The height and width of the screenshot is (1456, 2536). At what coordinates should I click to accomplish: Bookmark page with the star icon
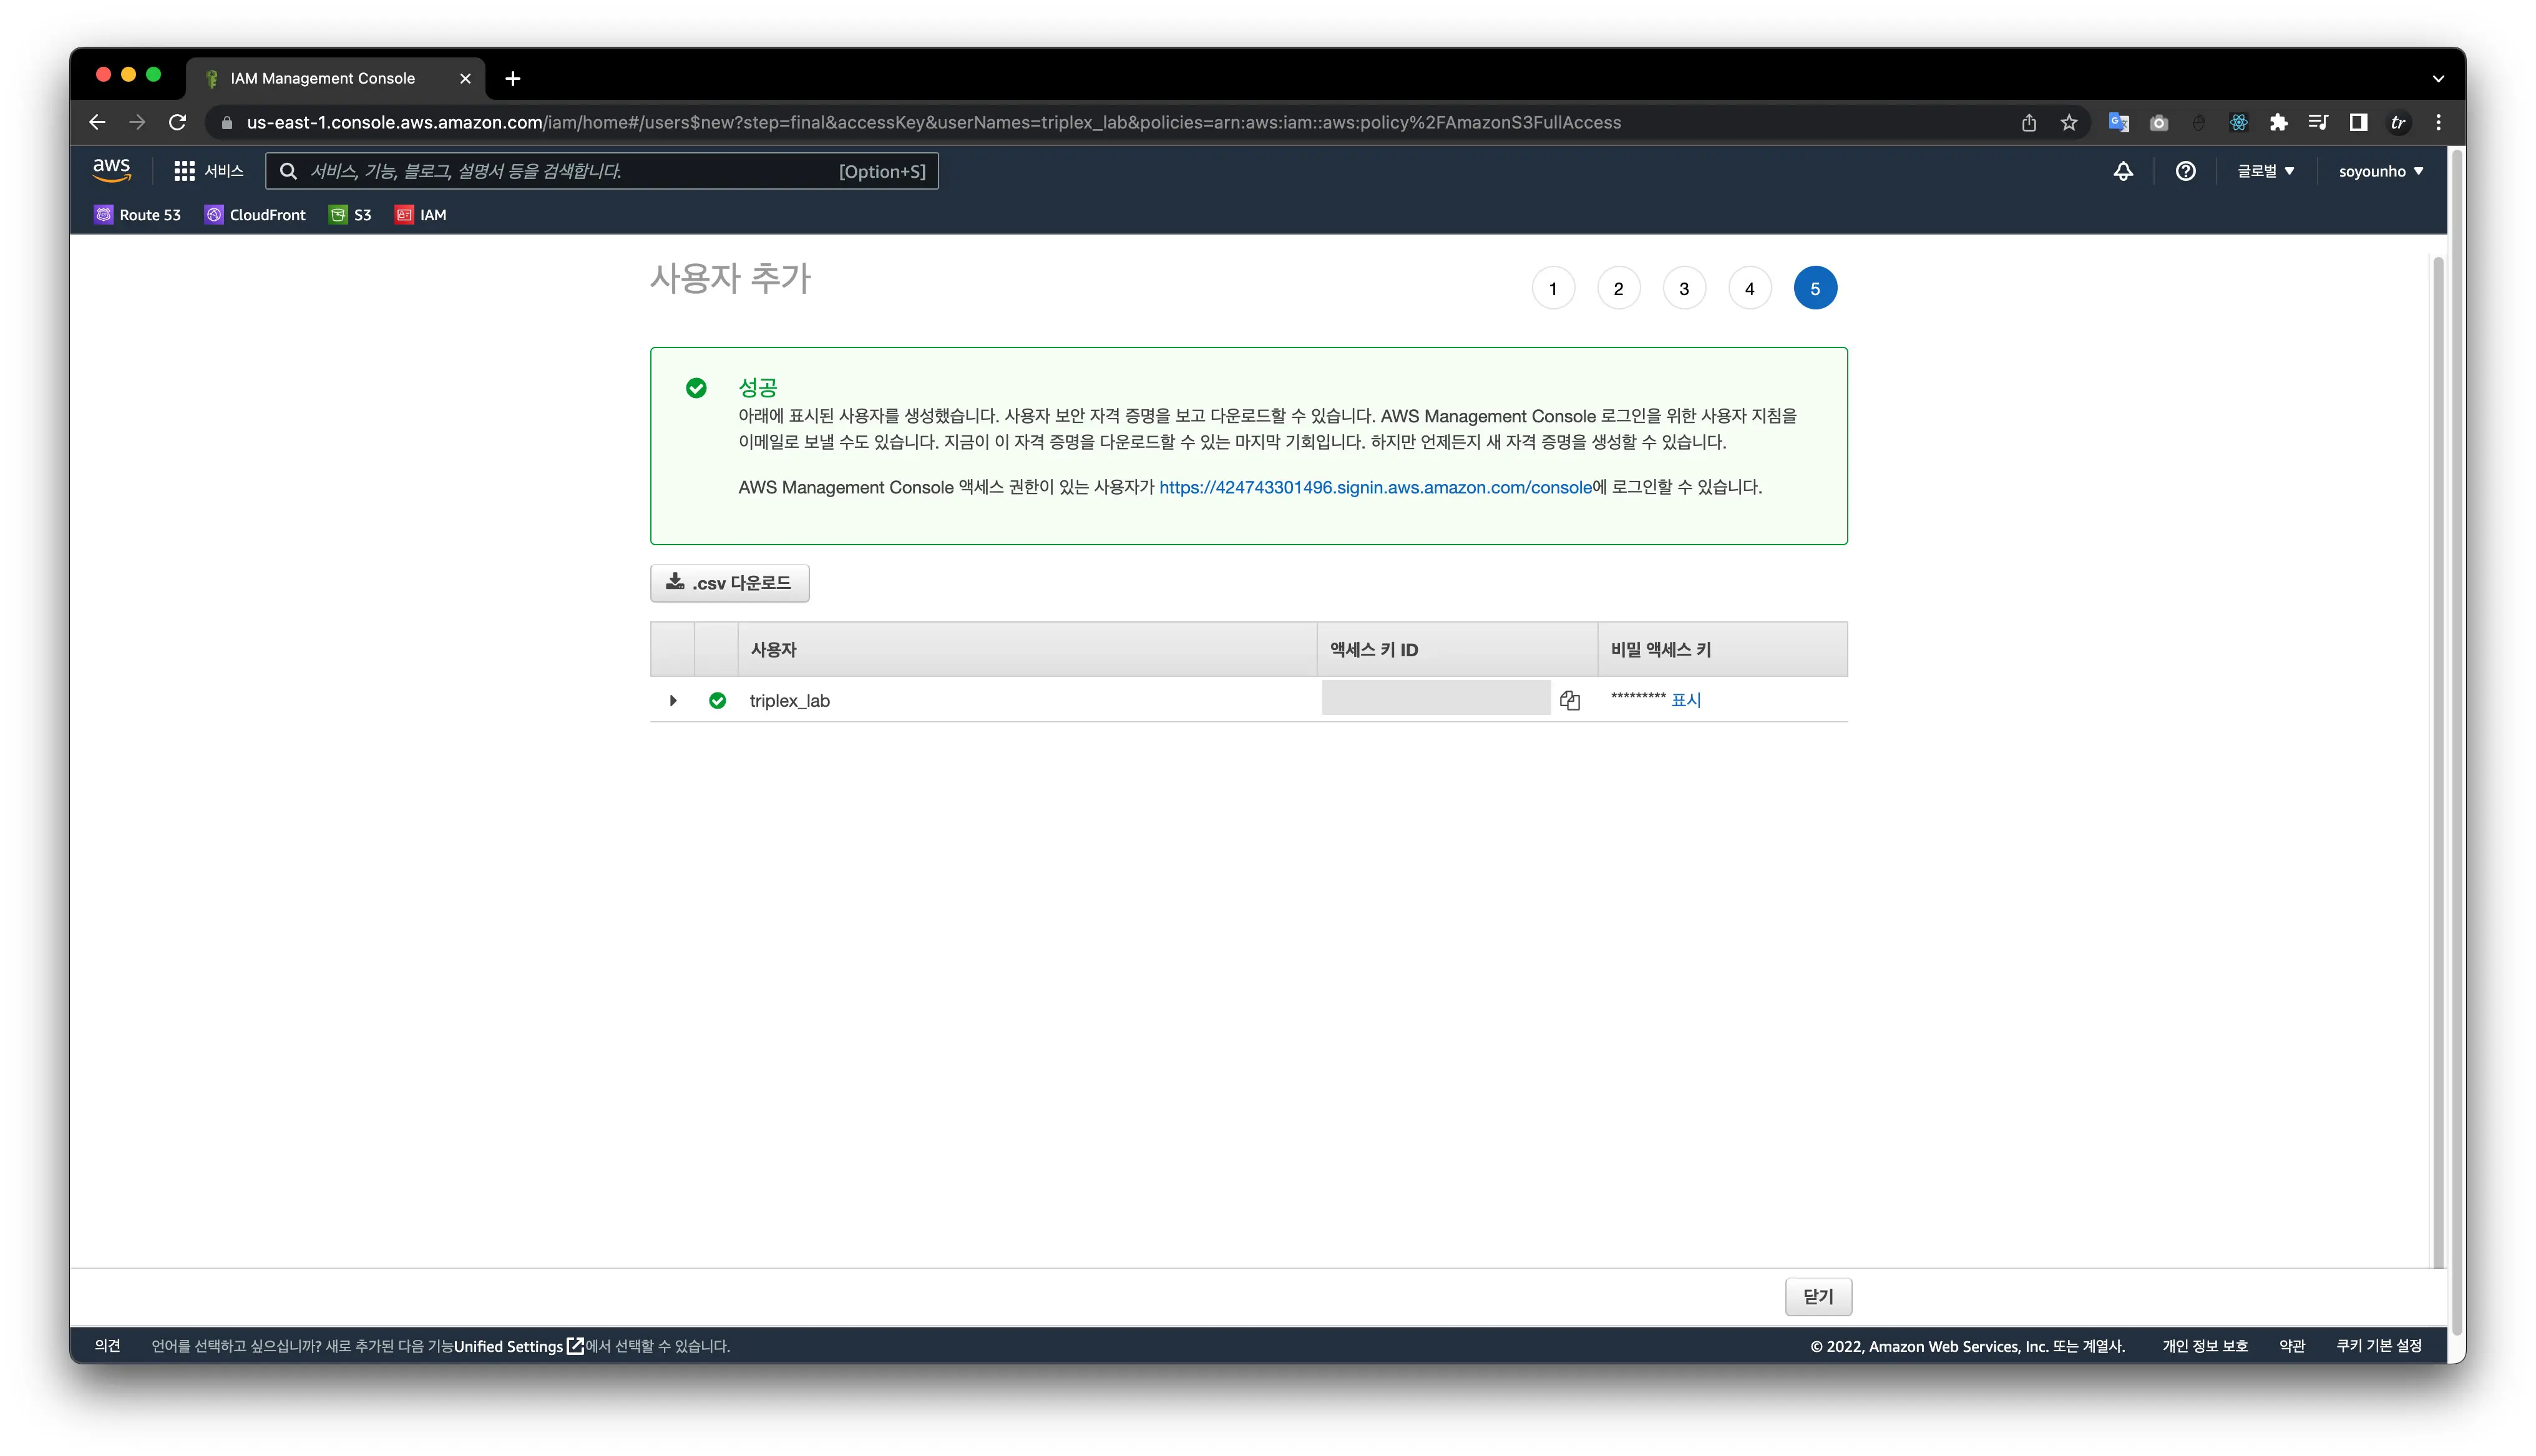(2068, 122)
